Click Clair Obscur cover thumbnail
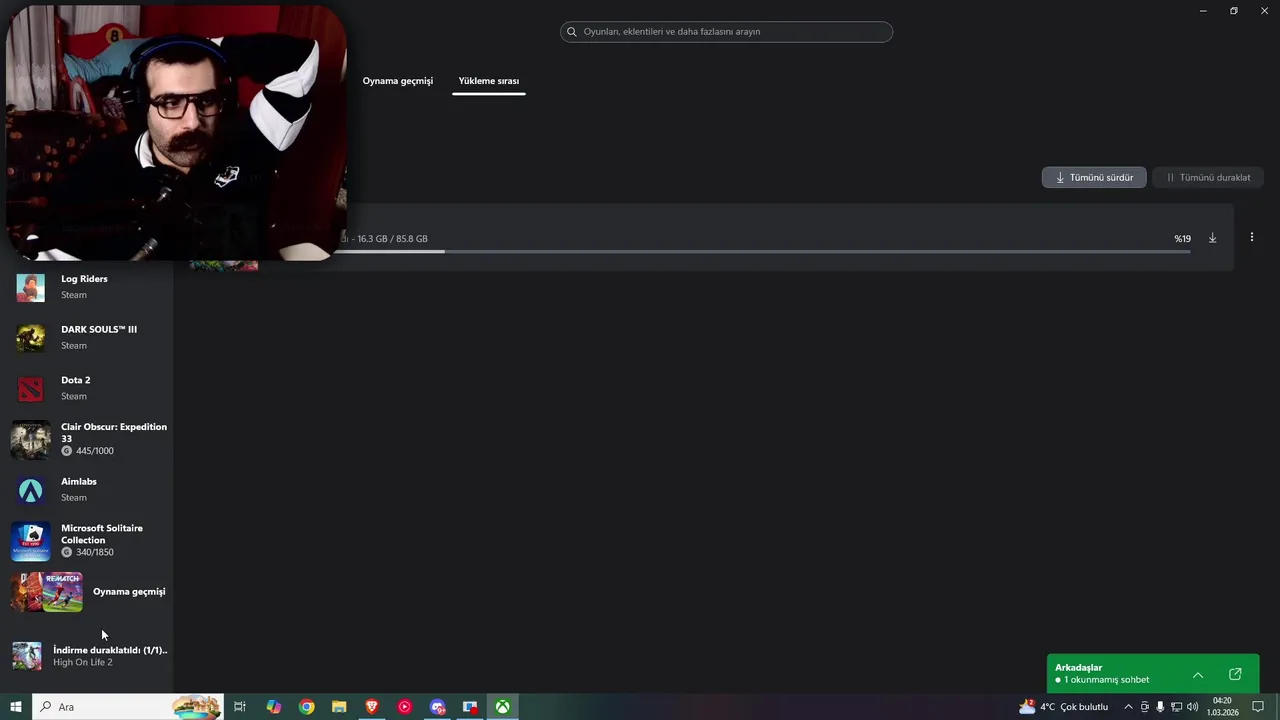The image size is (1280, 720). (x=30, y=440)
